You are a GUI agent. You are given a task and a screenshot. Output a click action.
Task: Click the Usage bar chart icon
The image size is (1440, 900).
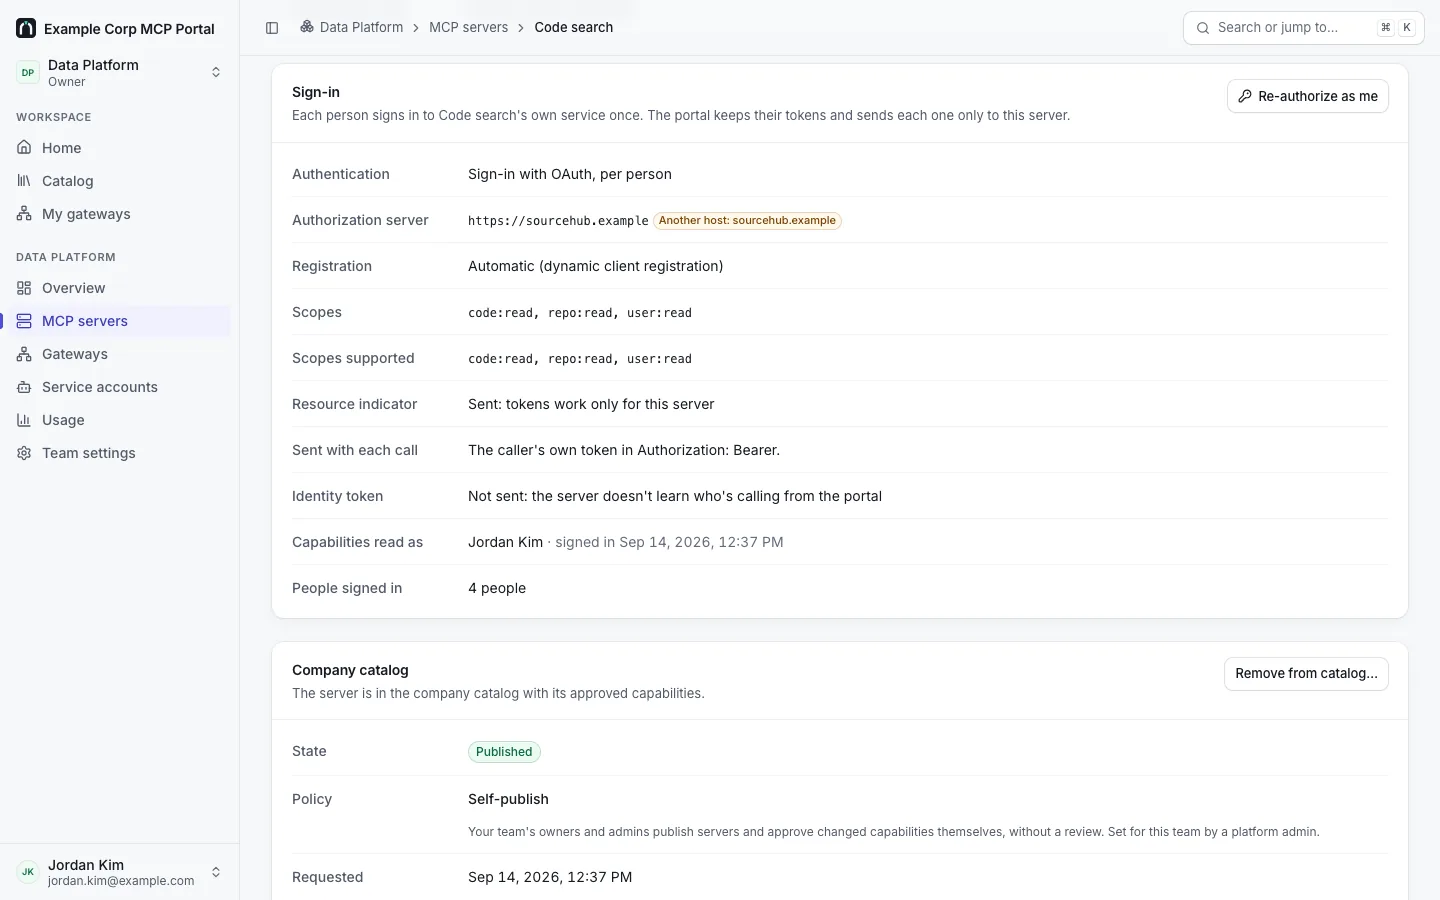24,420
